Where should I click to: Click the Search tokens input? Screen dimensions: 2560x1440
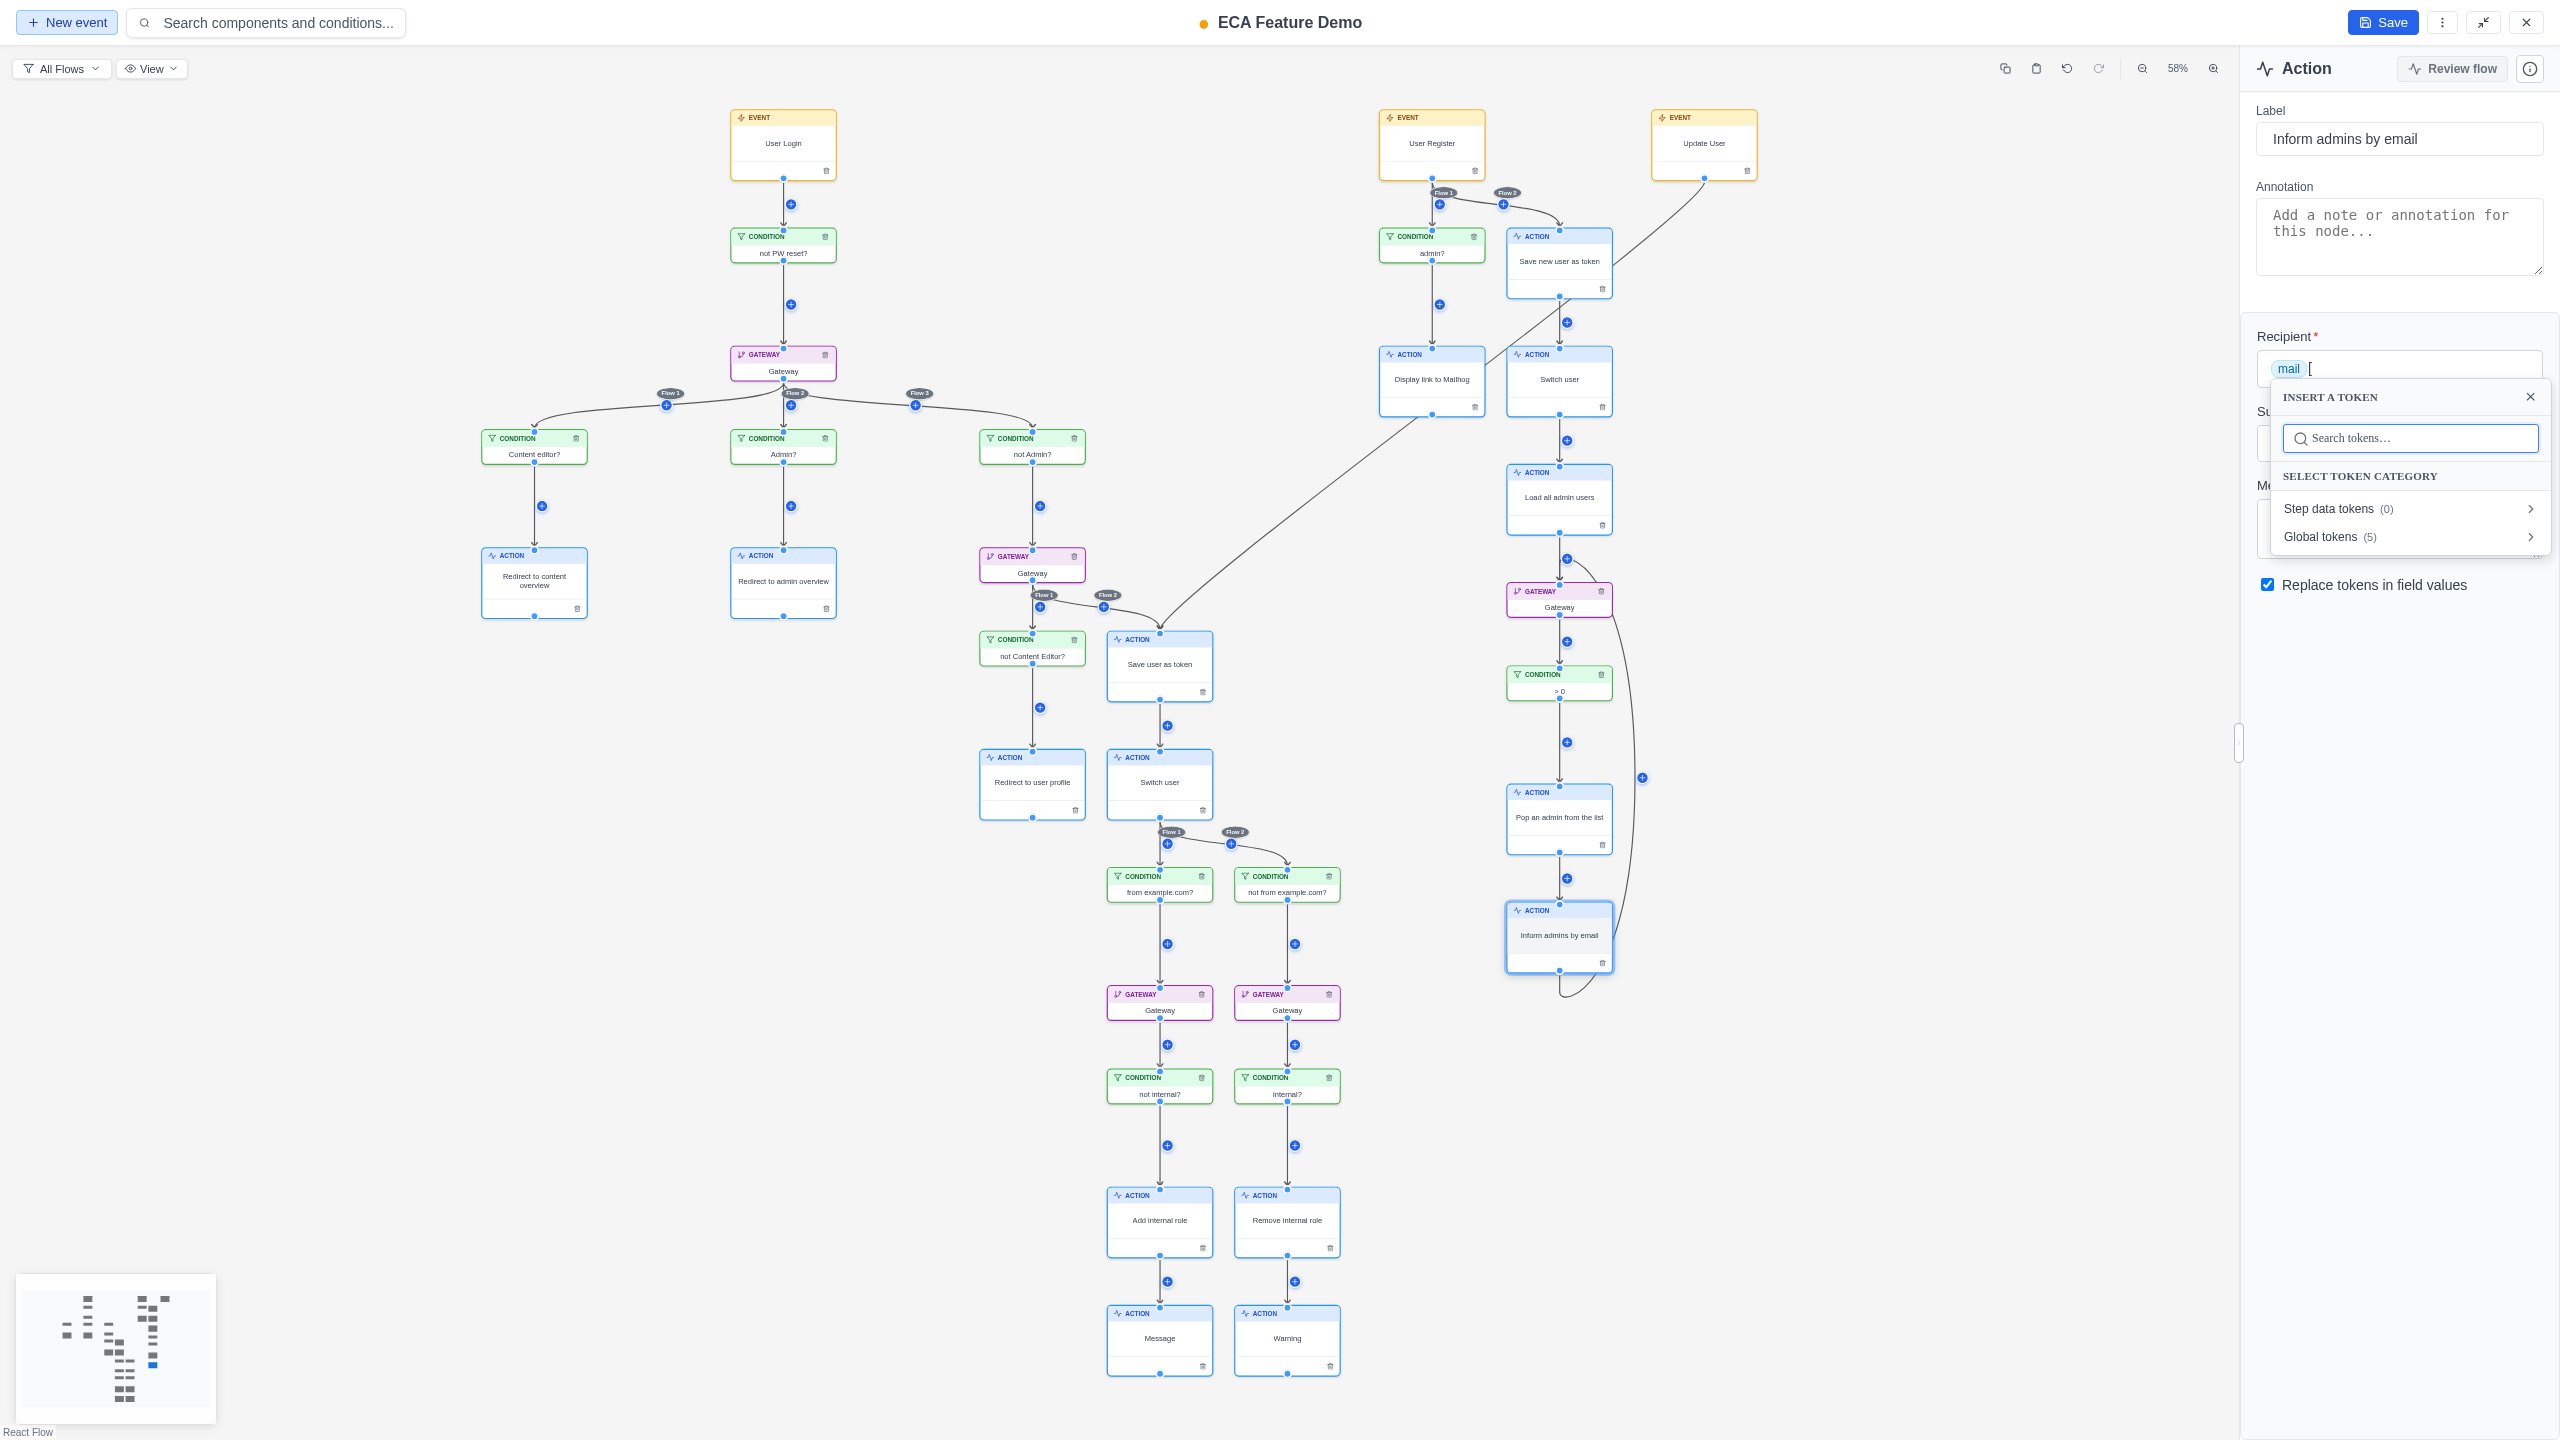(2410, 438)
